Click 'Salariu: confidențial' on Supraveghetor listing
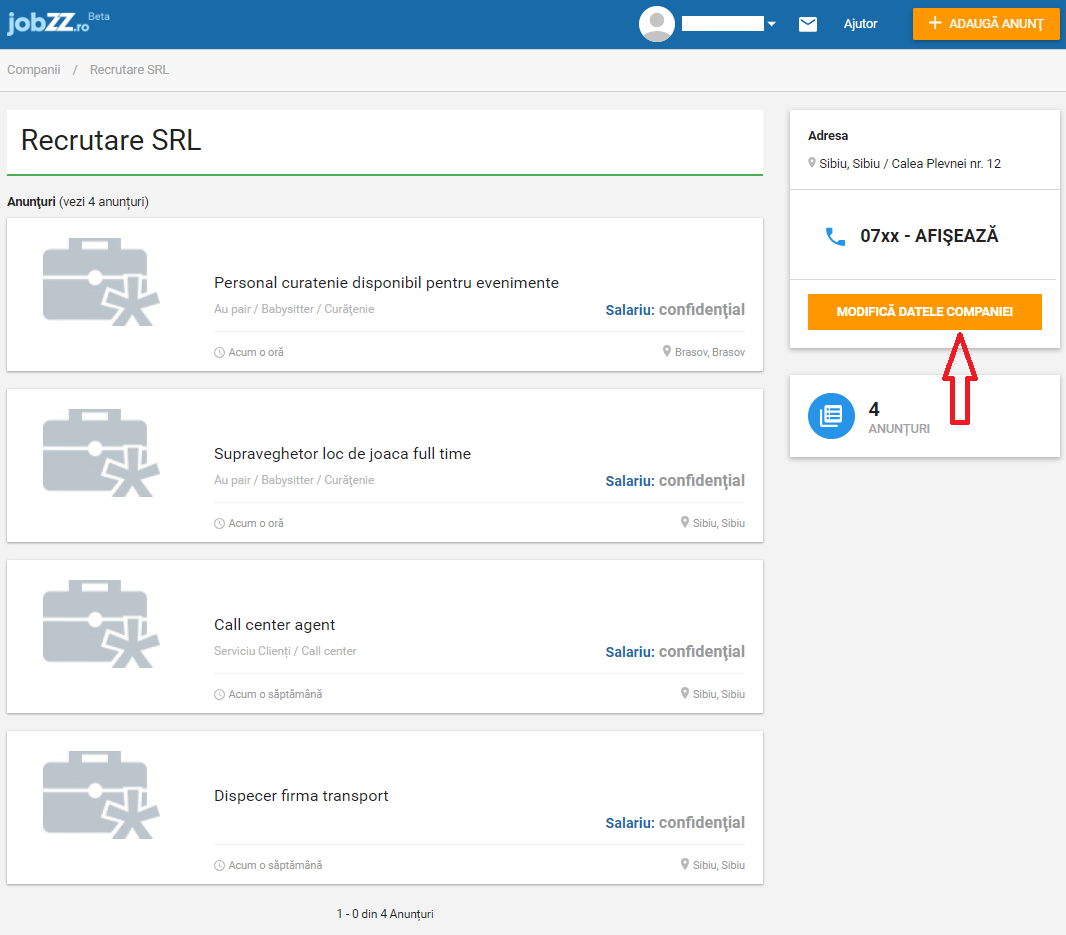Image resolution: width=1066 pixels, height=935 pixels. tap(675, 481)
